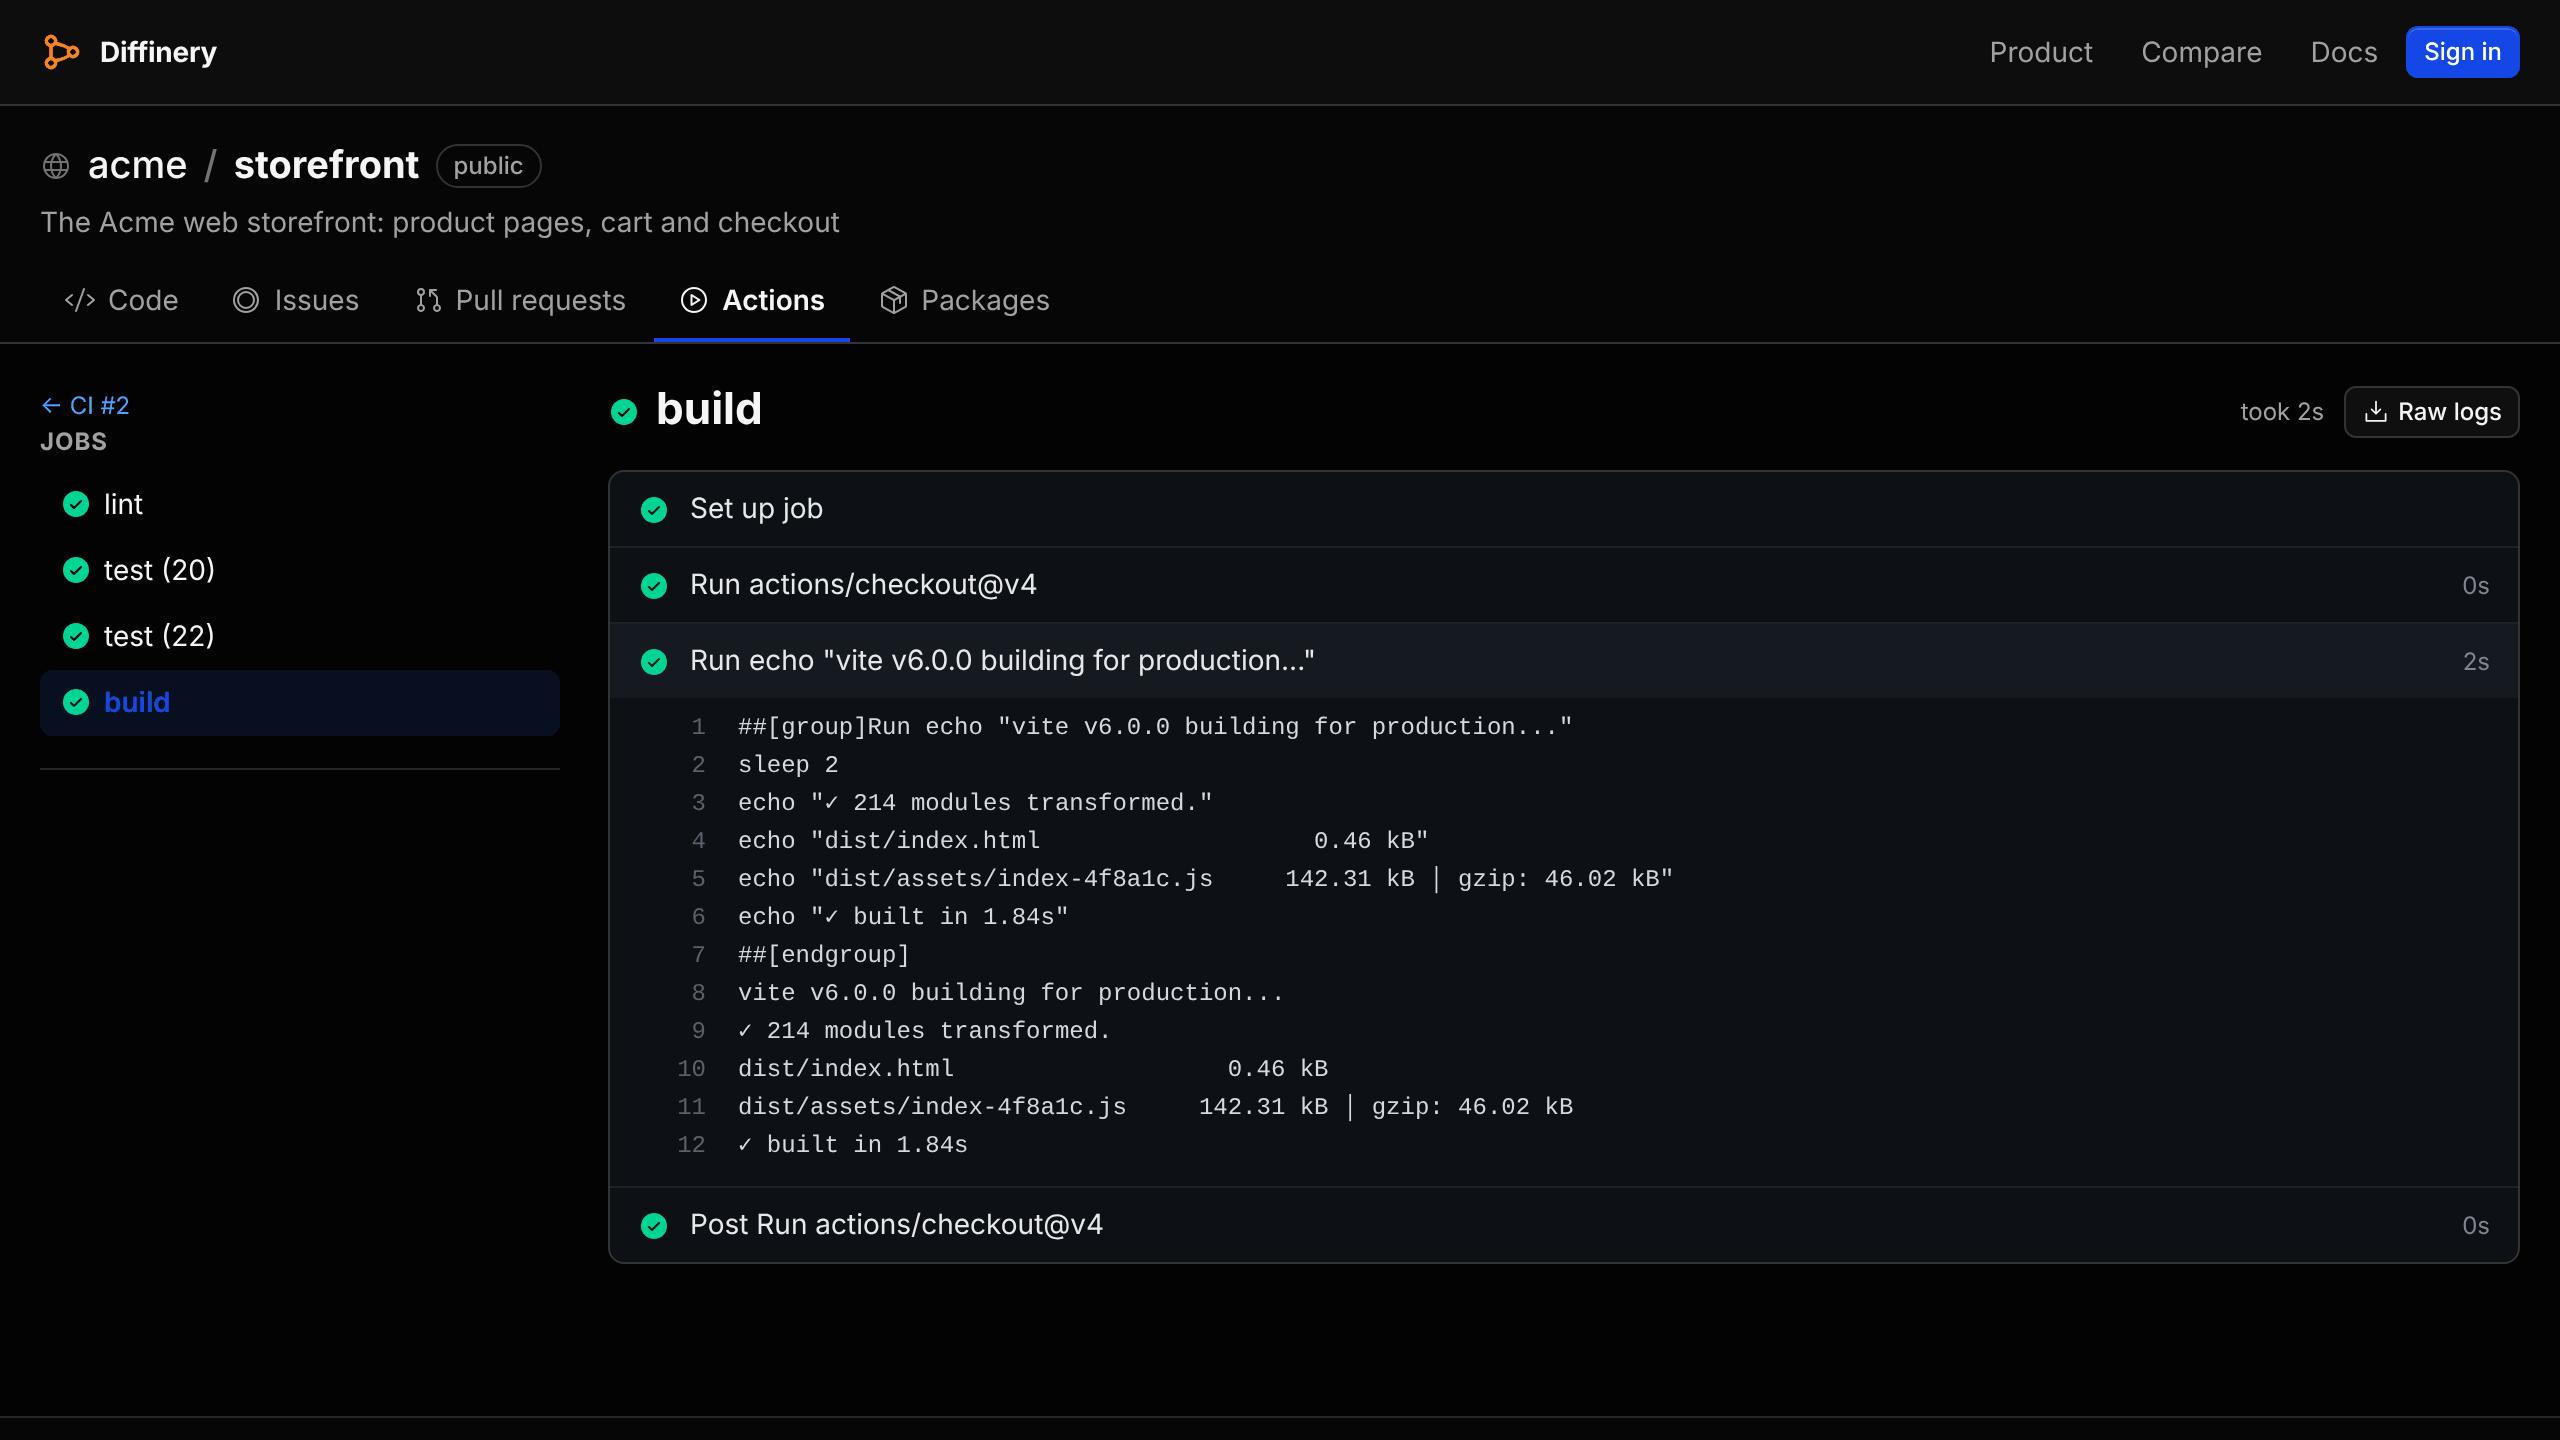Click log line 11 dist/assets/index-4f8a1c.js
The image size is (2560, 1440).
click(1155, 1107)
